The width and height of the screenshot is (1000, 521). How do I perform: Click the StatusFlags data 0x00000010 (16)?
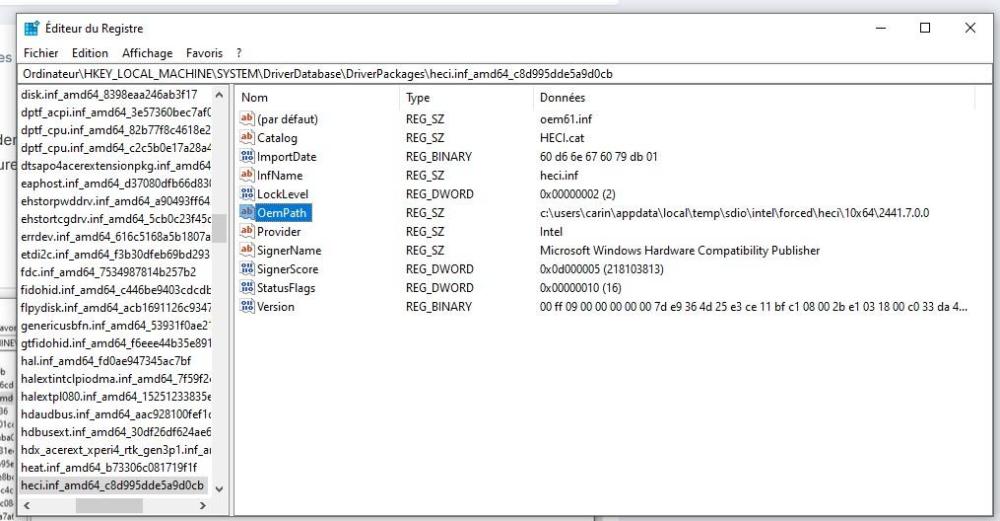tap(580, 288)
